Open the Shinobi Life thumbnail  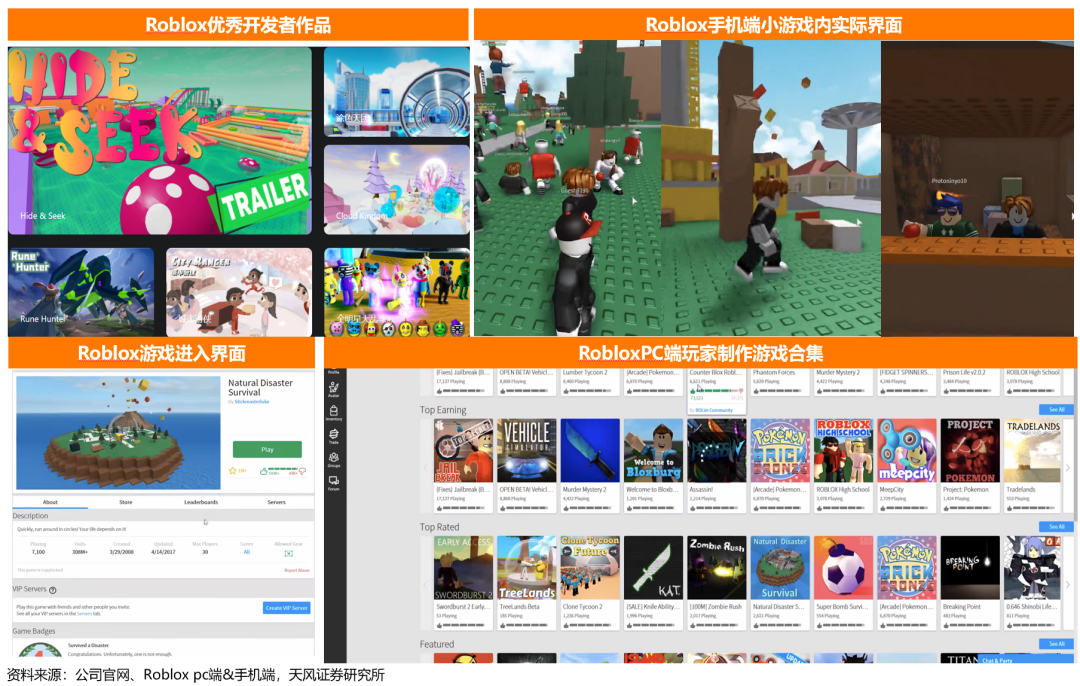click(x=1033, y=568)
